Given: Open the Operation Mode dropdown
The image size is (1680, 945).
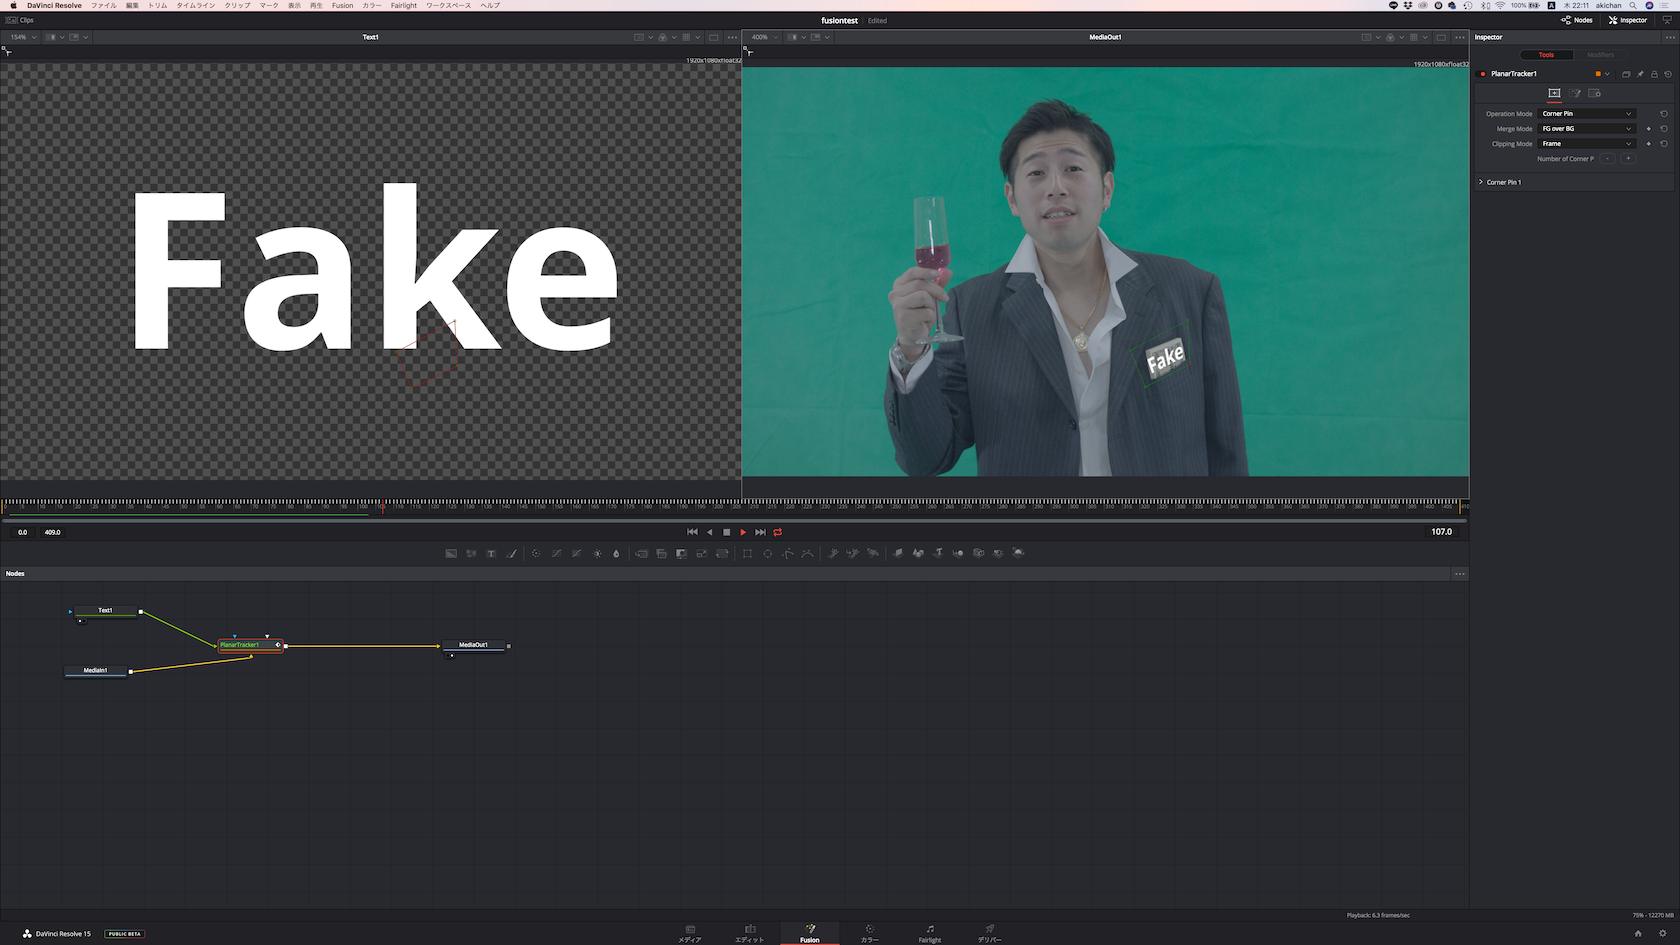Looking at the screenshot, I should (1587, 114).
